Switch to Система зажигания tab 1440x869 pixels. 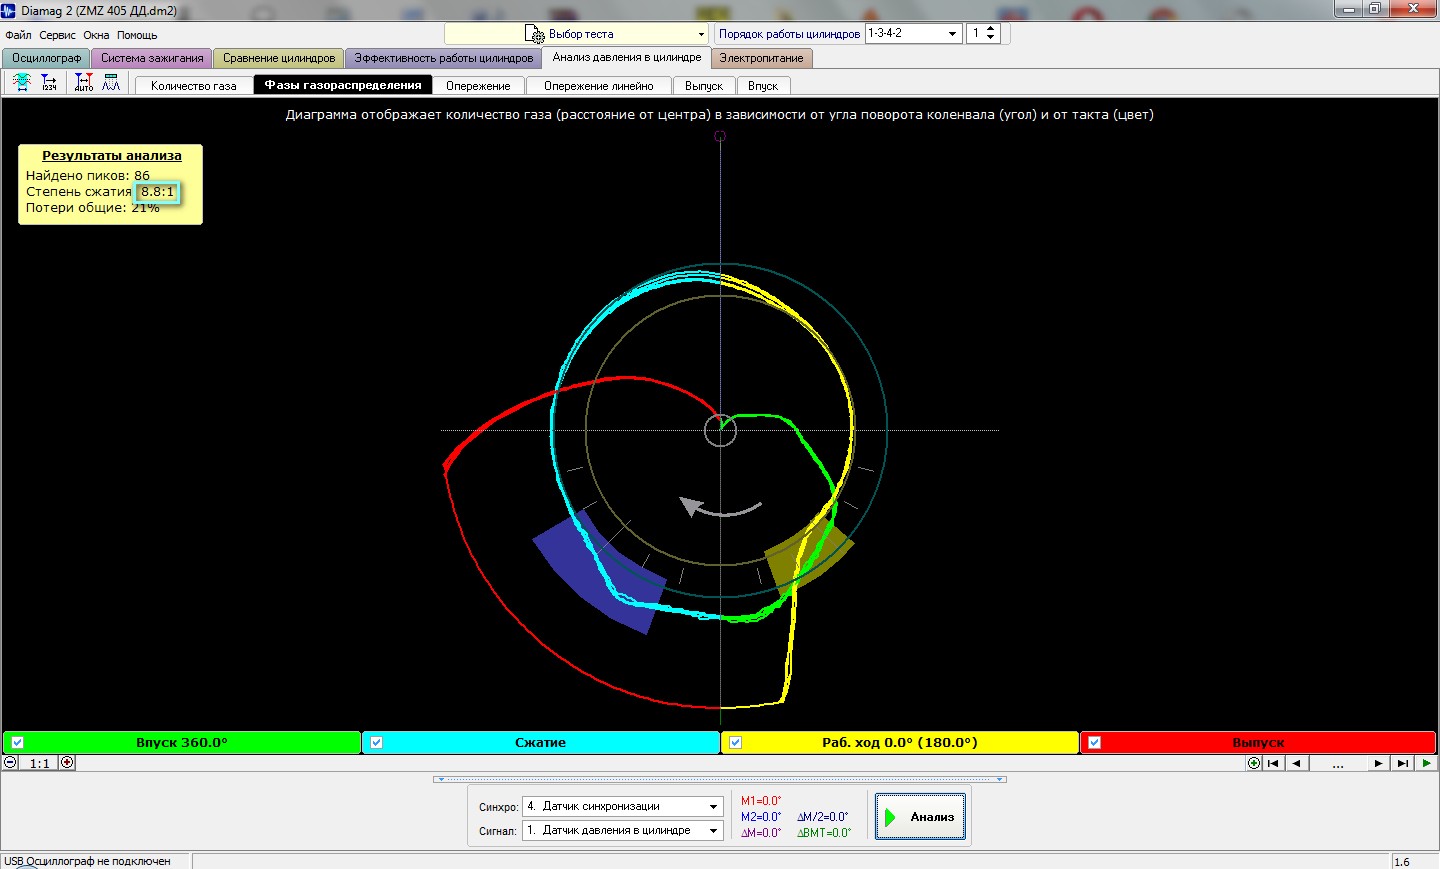pyautogui.click(x=152, y=58)
